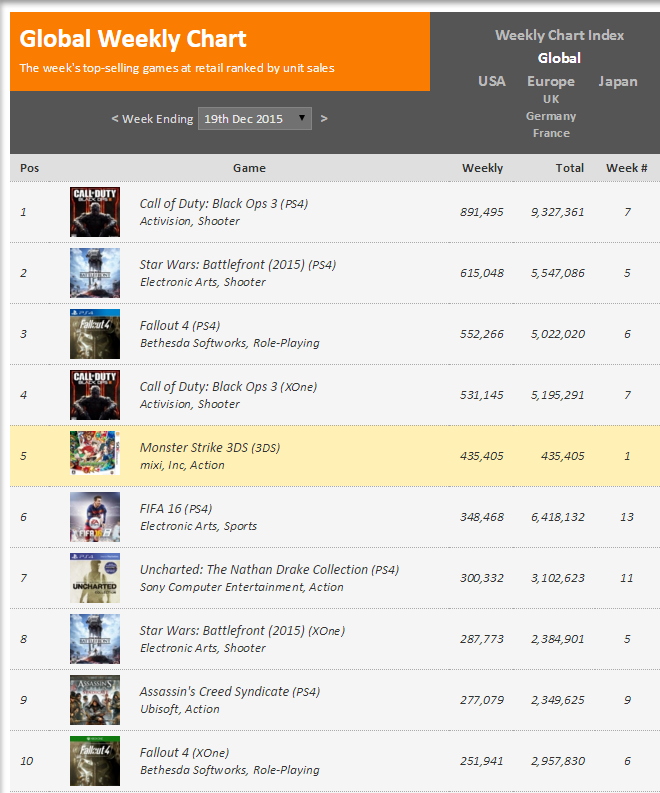Click total sales value 2,384,901

coord(557,639)
